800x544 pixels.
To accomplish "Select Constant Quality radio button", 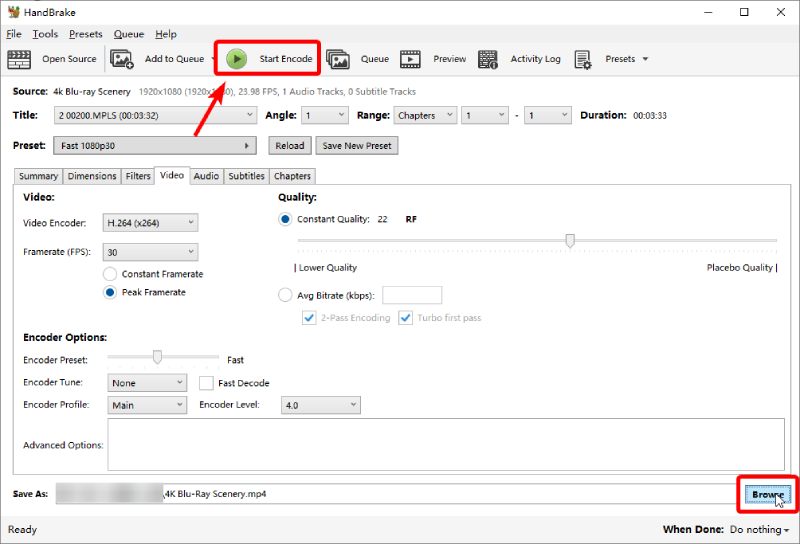I will tap(285, 219).
